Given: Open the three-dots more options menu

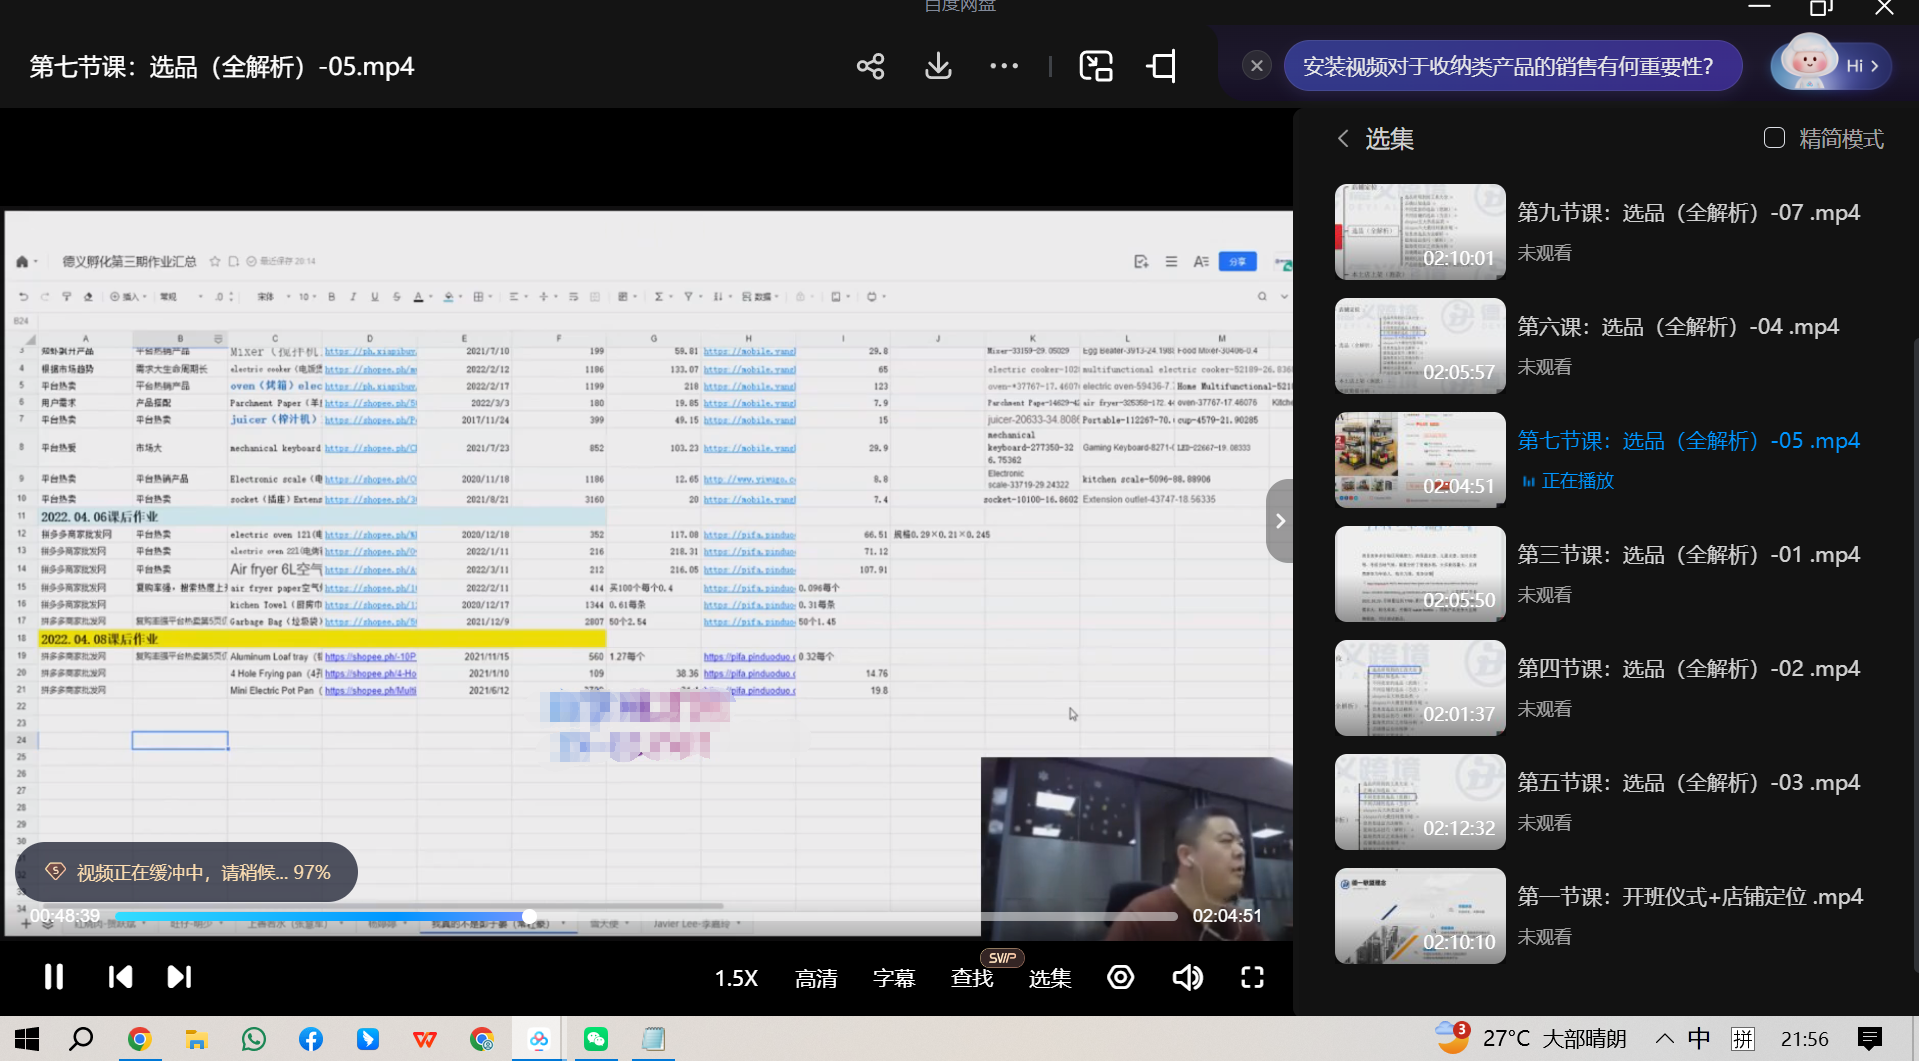Looking at the screenshot, I should (1003, 67).
